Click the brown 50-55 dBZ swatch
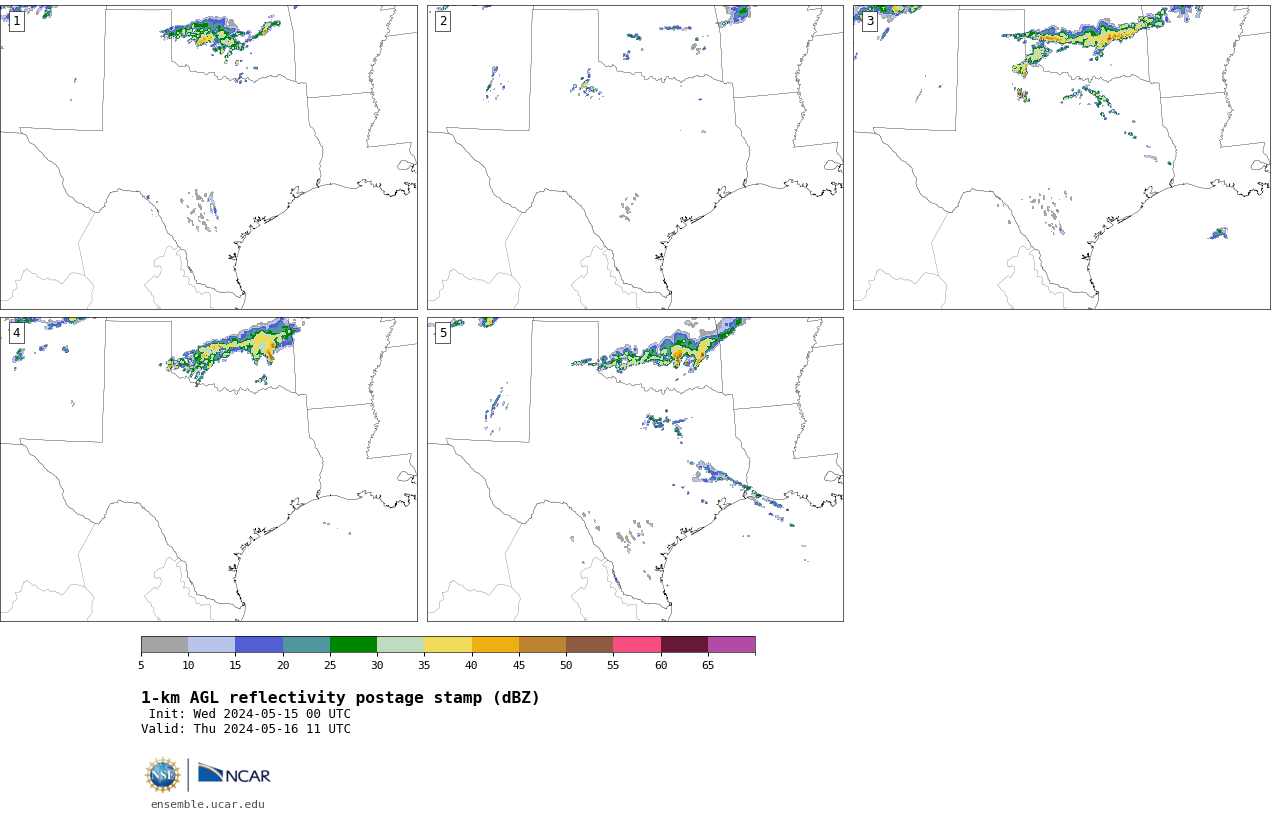This screenshot has width=1280, height=815. coord(589,644)
